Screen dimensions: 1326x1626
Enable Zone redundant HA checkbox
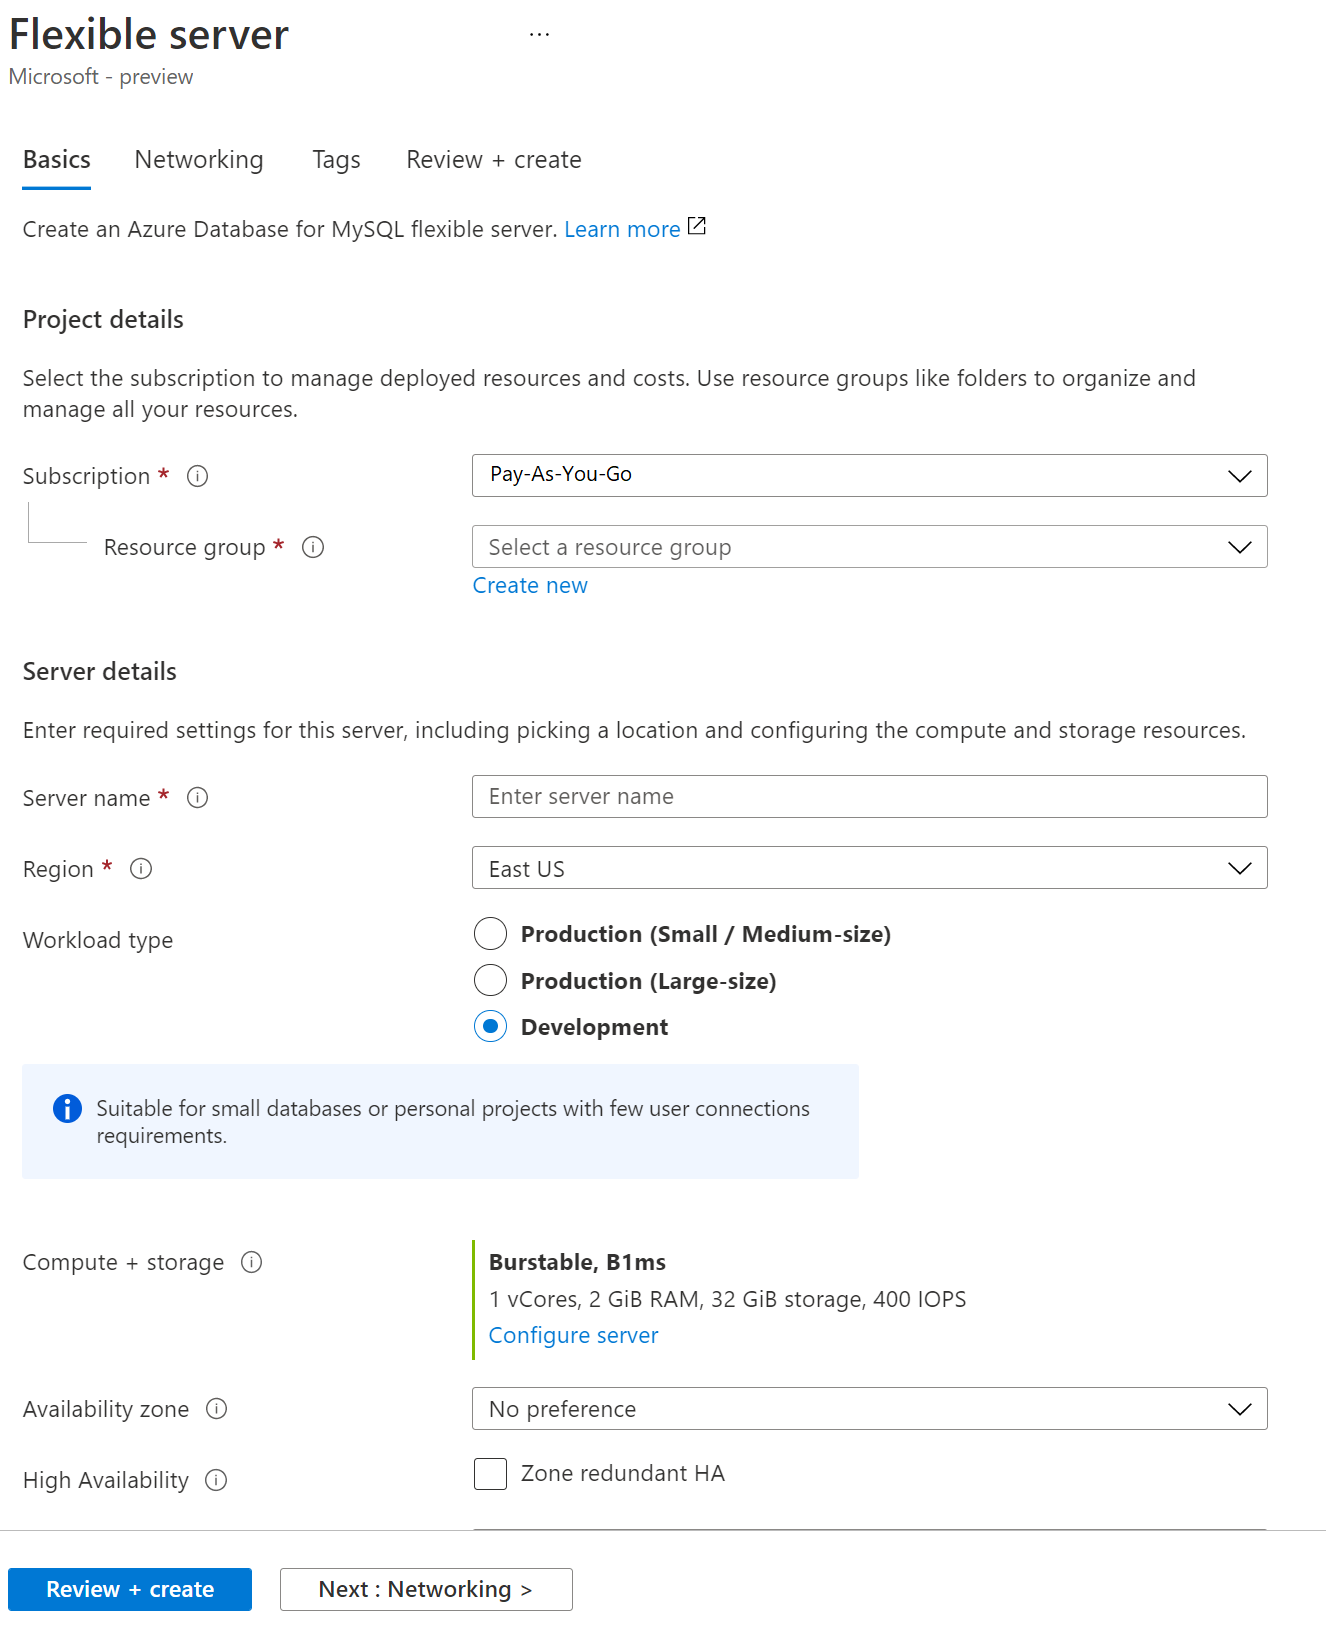point(490,1474)
